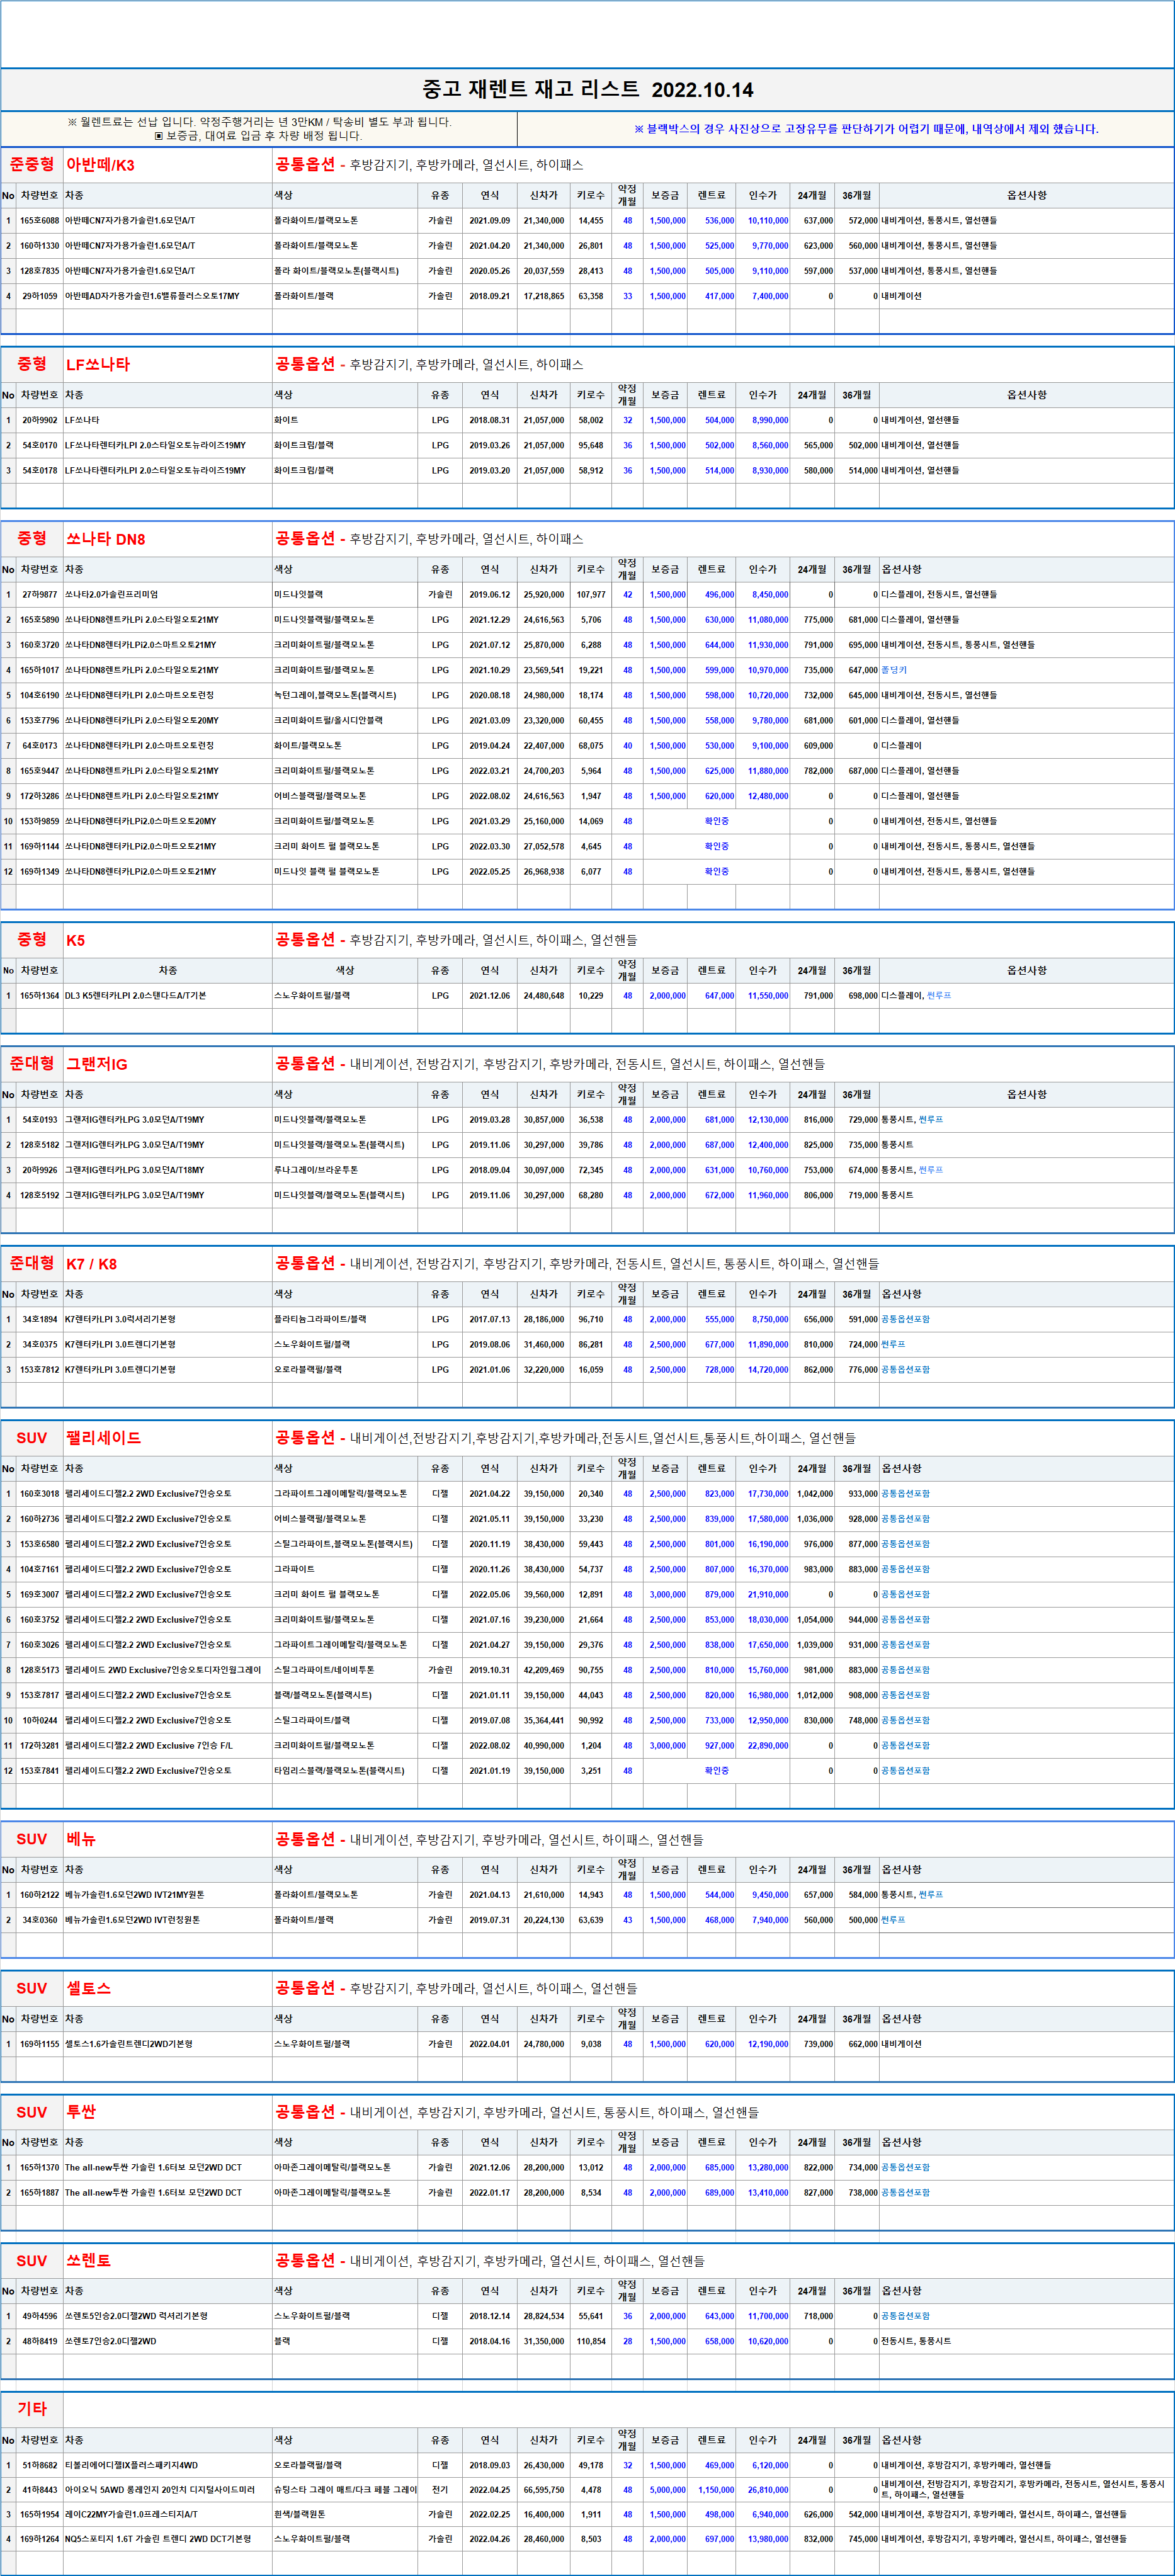Click purchase price 22,890,000
The width and height of the screenshot is (1175, 2576).
click(768, 1745)
